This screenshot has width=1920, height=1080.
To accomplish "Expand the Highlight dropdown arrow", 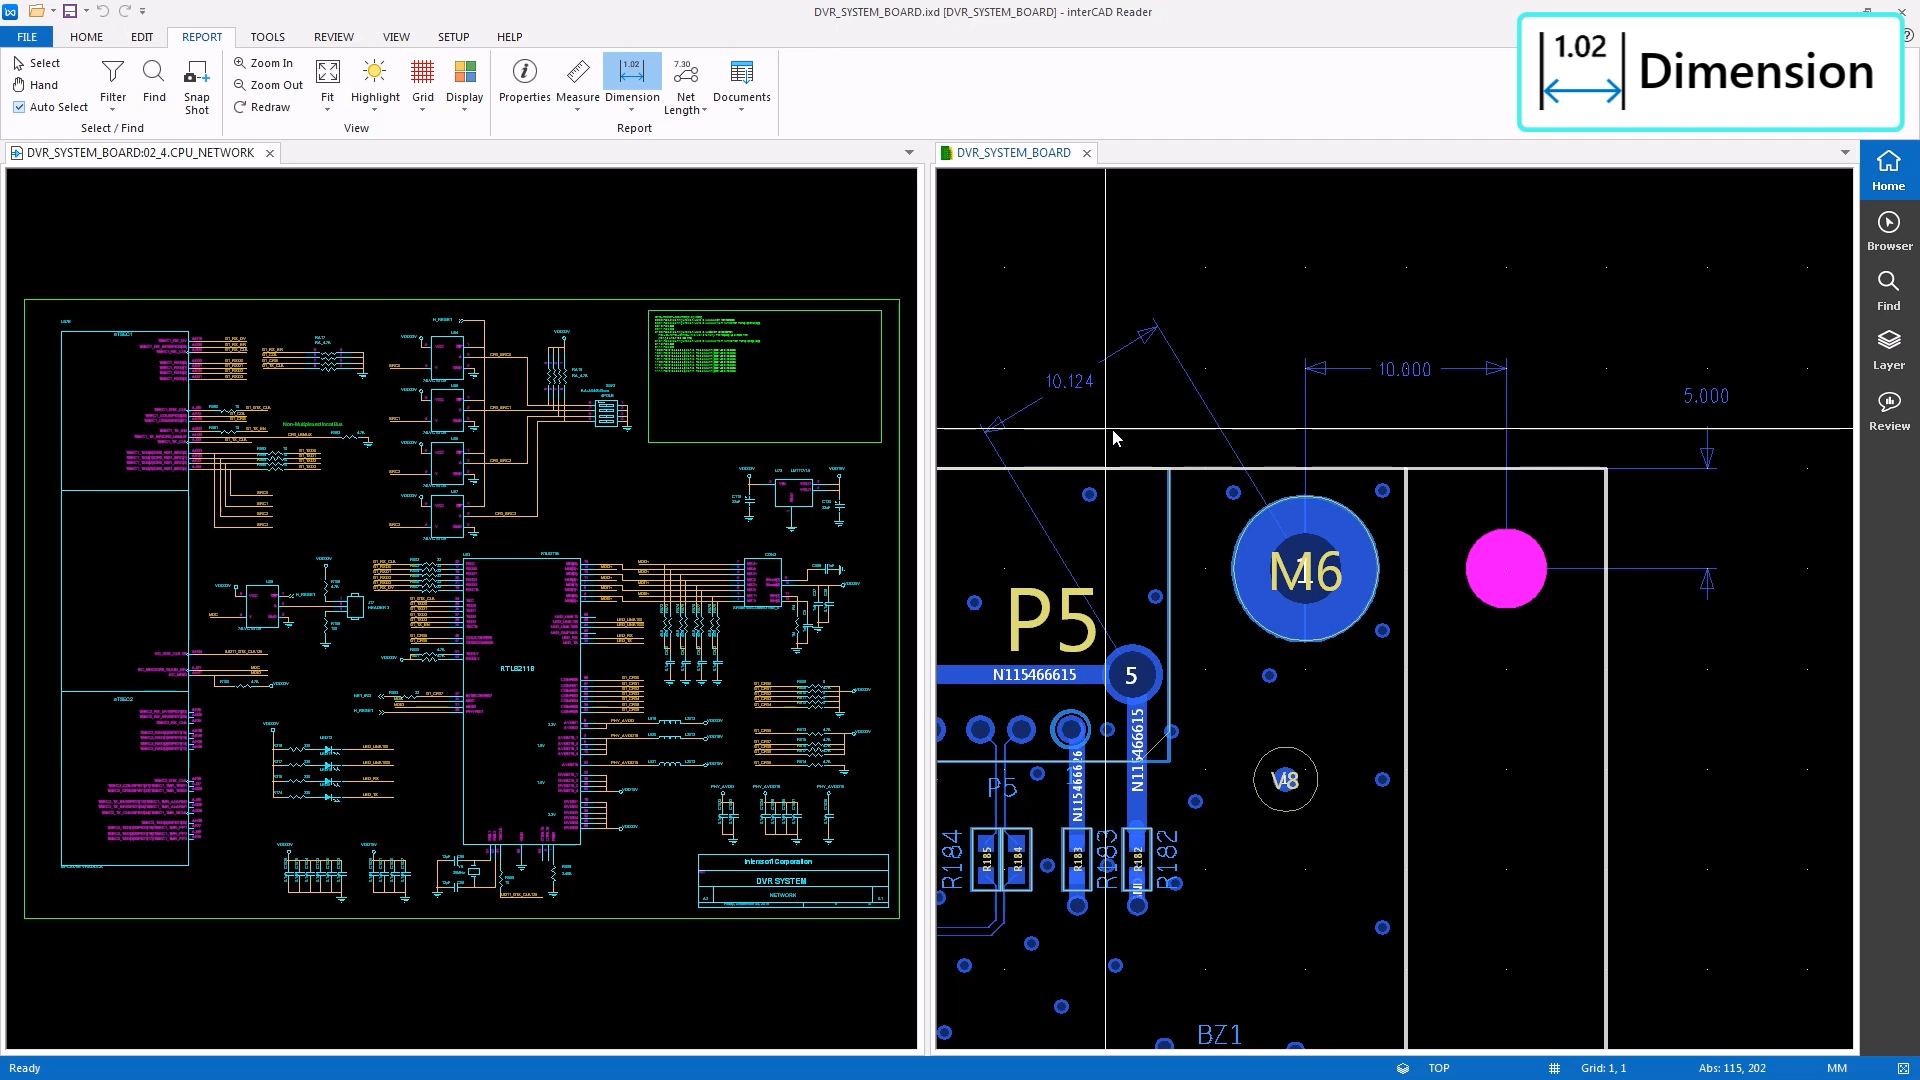I will point(375,110).
